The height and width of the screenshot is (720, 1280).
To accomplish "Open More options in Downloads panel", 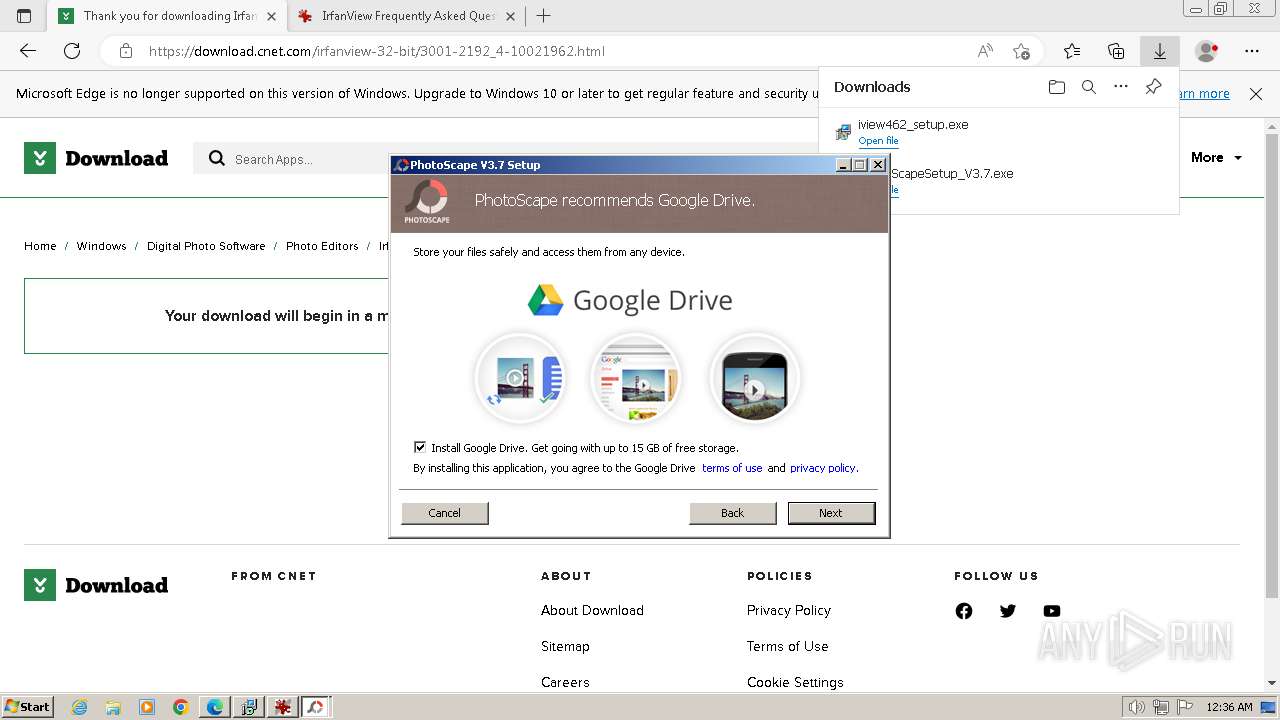I will click(x=1121, y=87).
